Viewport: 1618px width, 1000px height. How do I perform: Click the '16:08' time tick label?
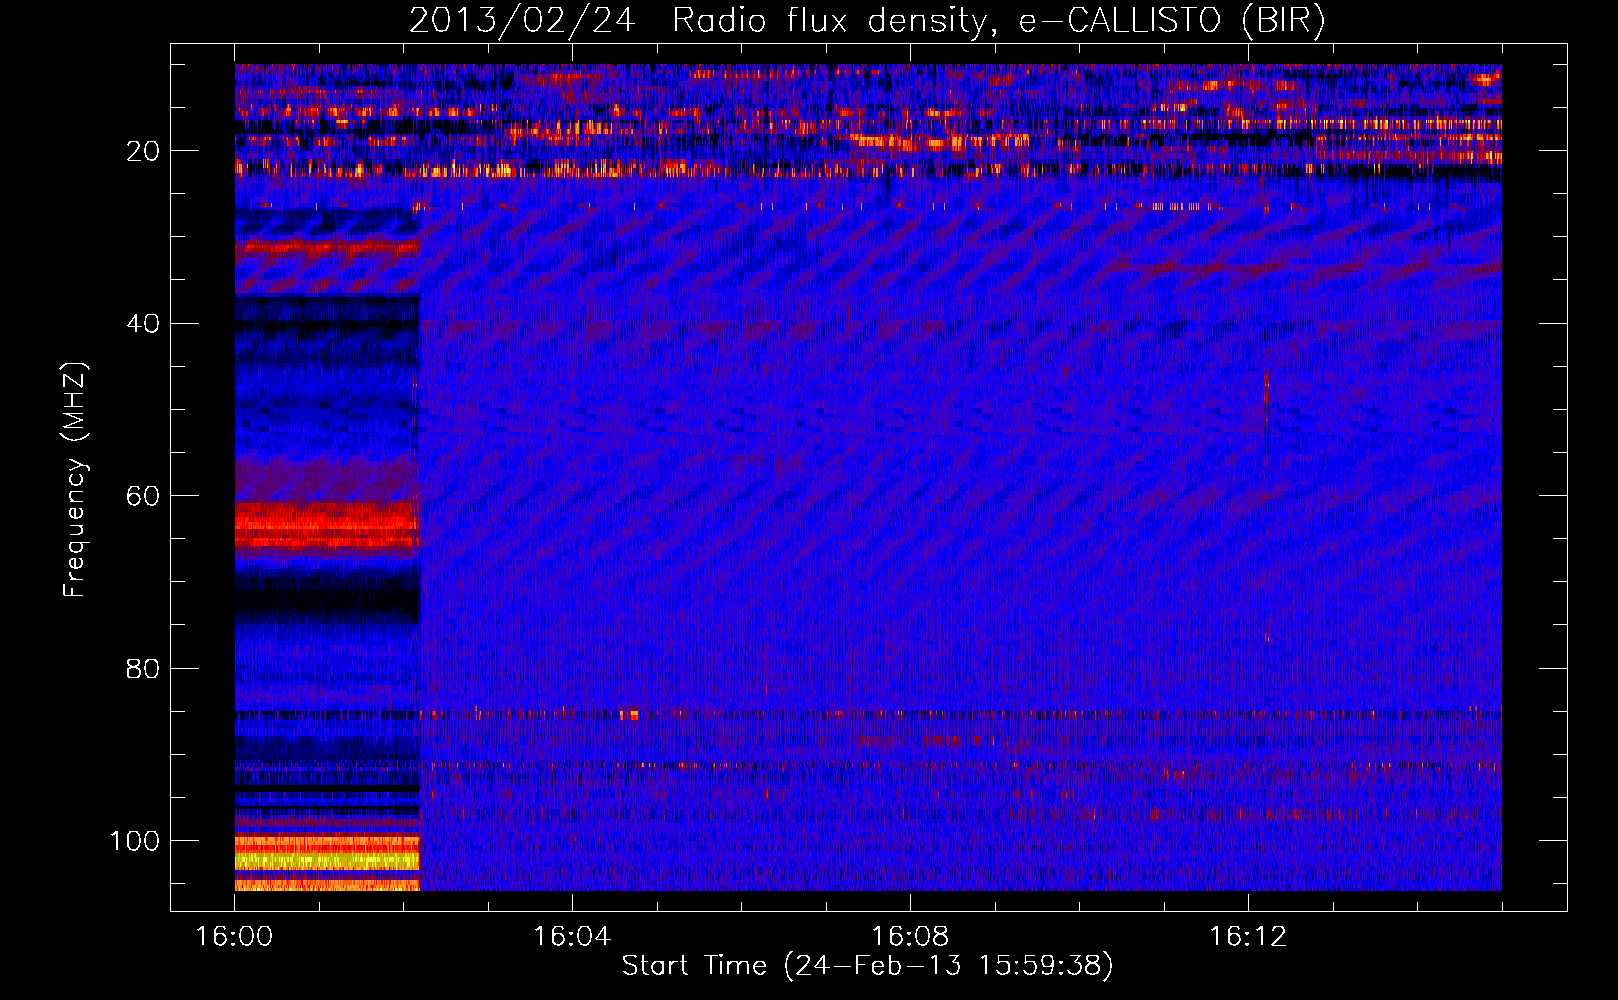click(x=910, y=937)
